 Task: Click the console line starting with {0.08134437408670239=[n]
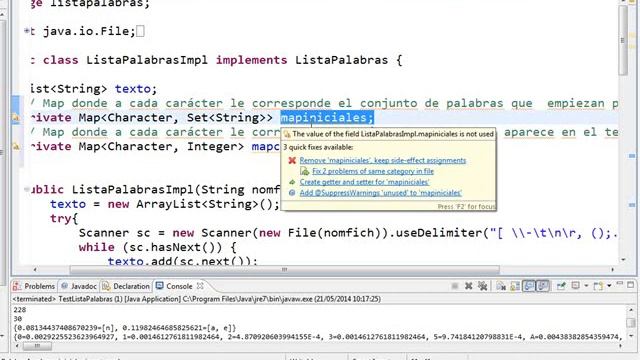point(125,328)
